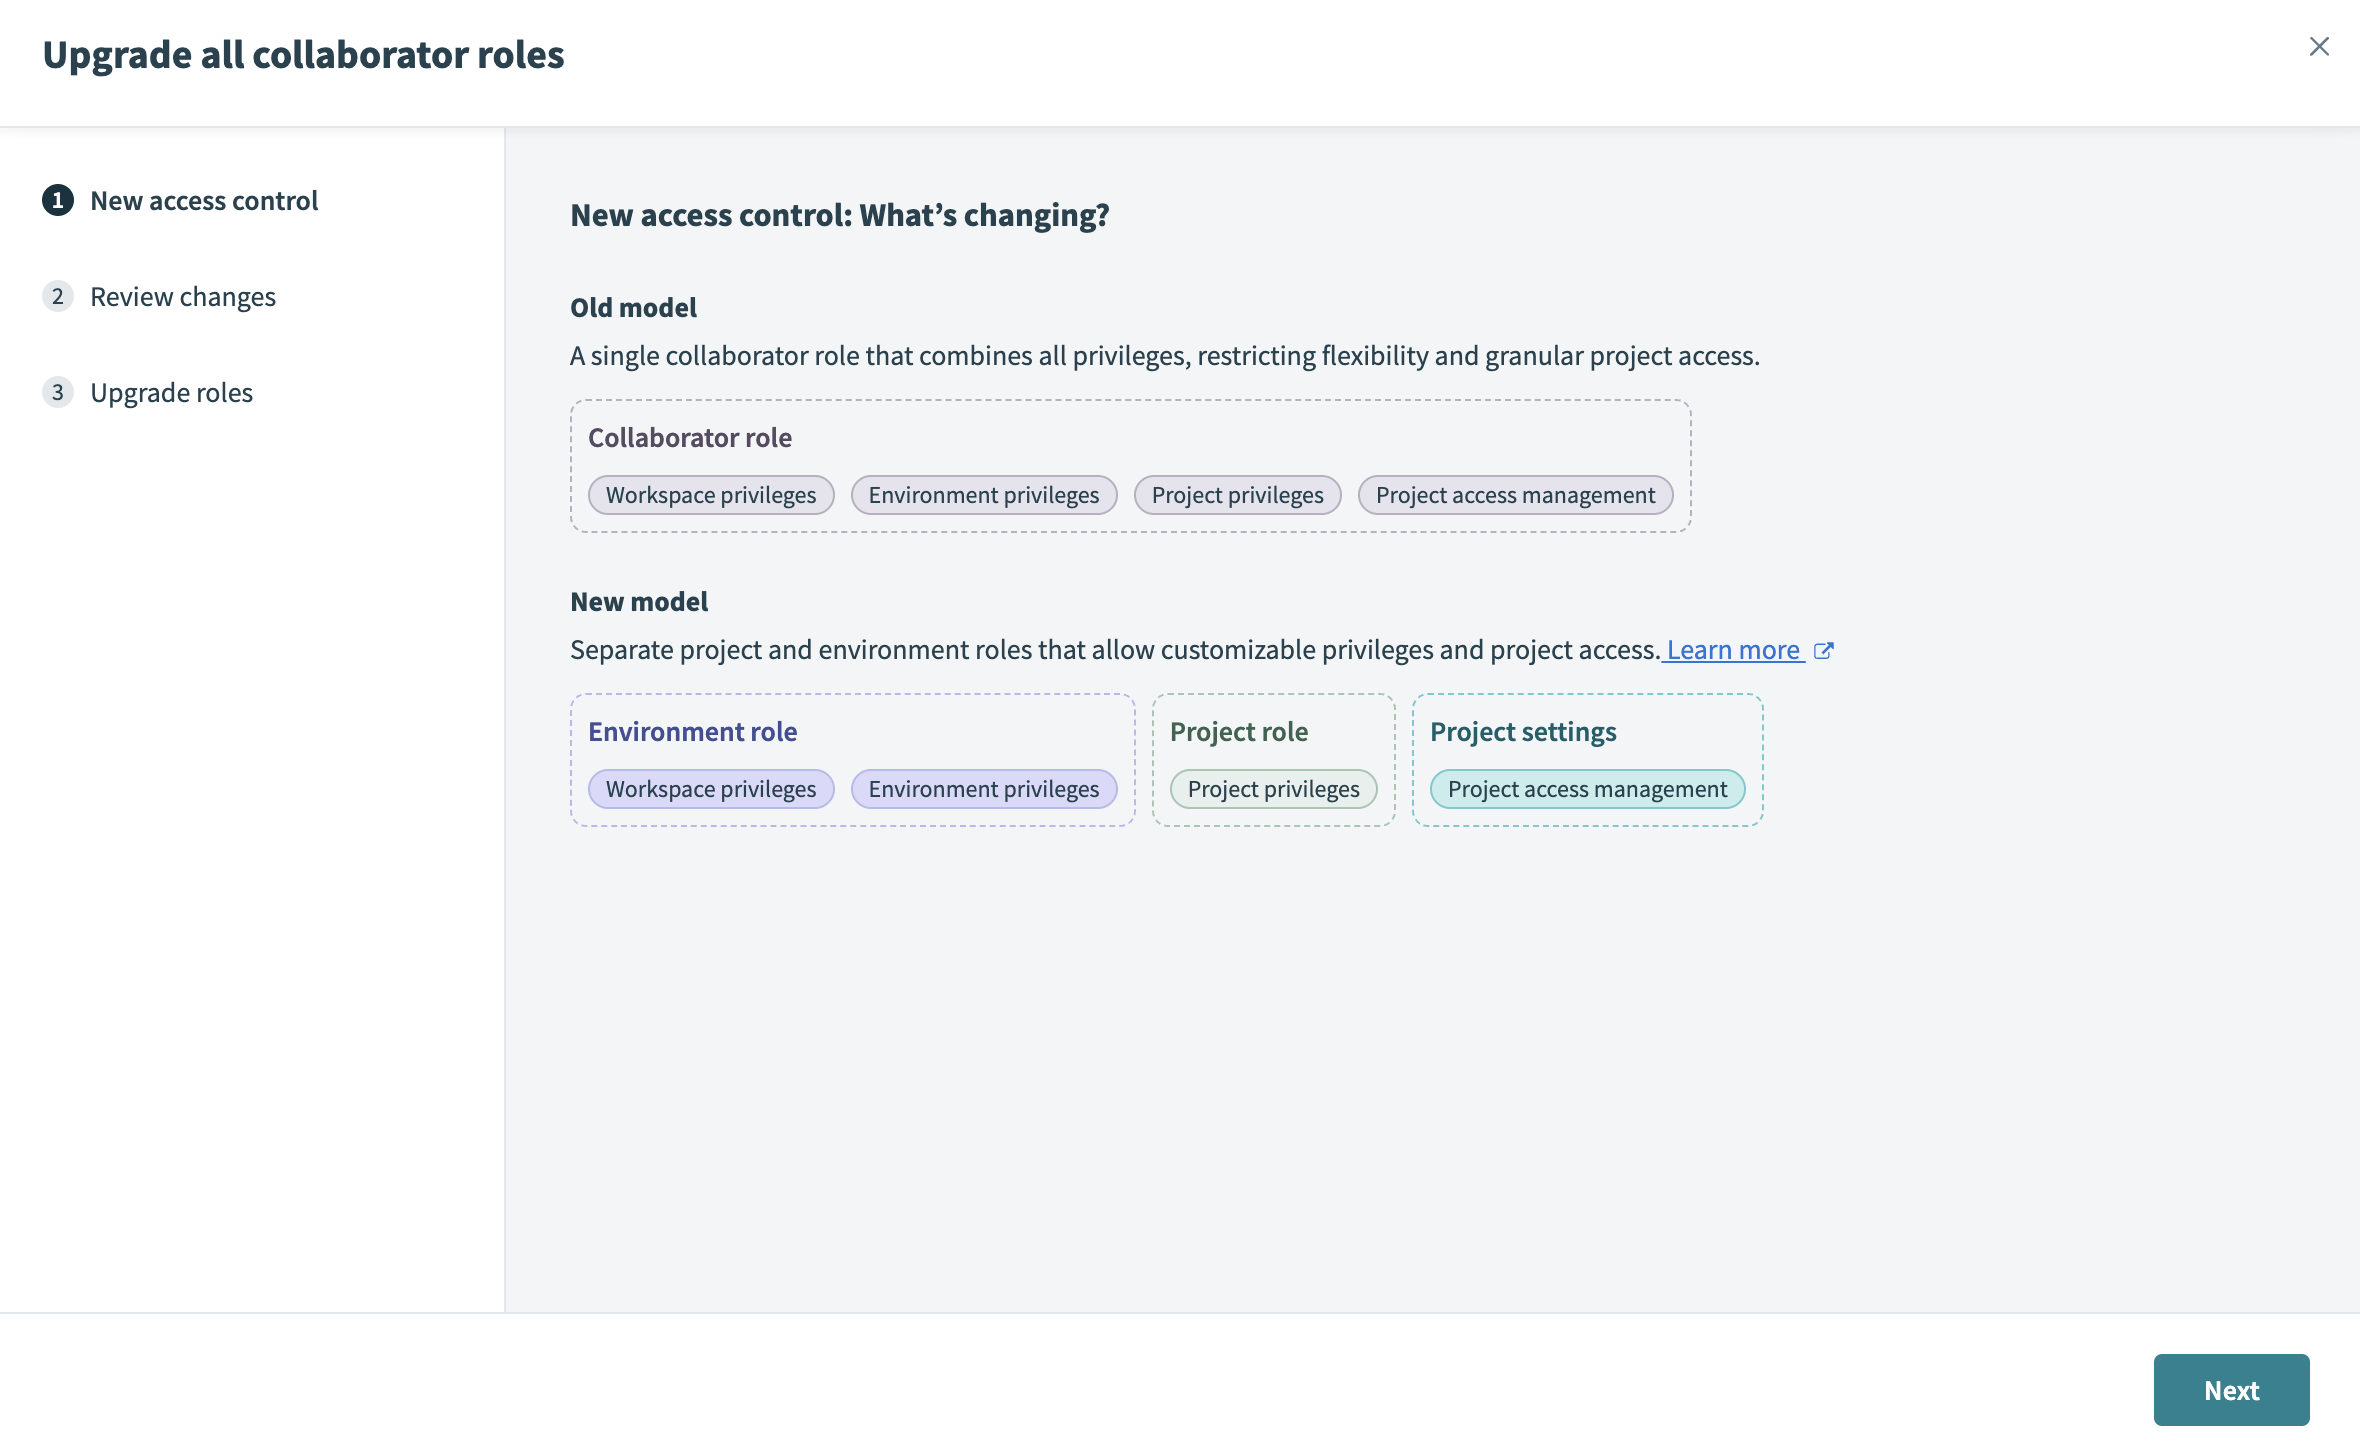Screen dimensions: 2360x1452
Task: Follow the Learn more link
Action: pos(1733,650)
